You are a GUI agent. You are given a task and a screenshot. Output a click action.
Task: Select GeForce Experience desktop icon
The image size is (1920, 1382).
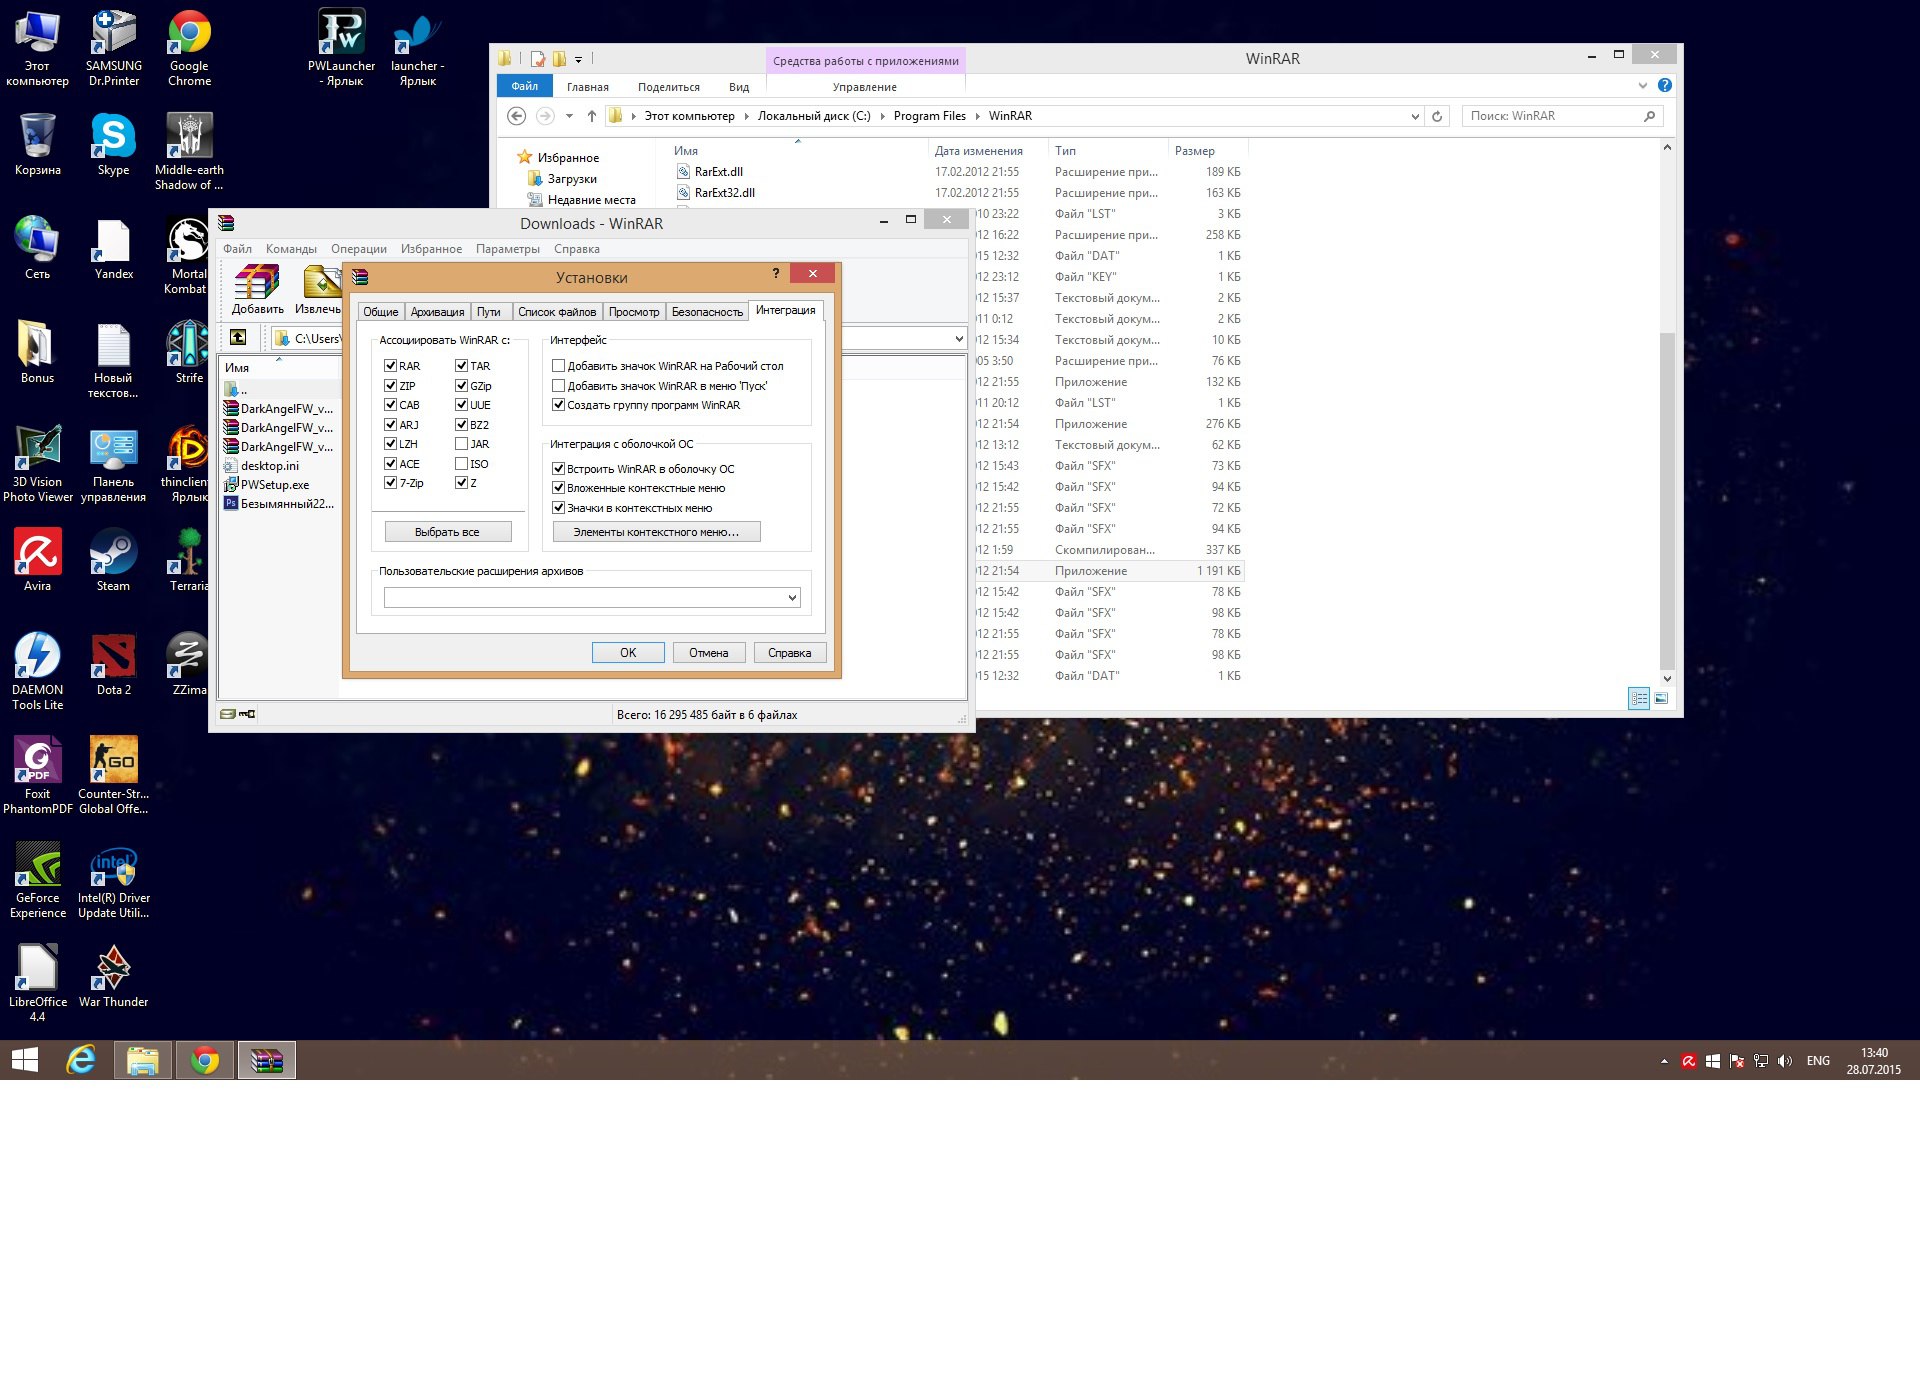pos(37,879)
